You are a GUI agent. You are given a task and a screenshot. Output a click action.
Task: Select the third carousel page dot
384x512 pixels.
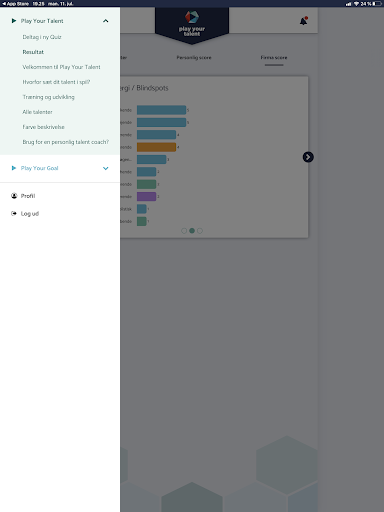[x=200, y=231]
